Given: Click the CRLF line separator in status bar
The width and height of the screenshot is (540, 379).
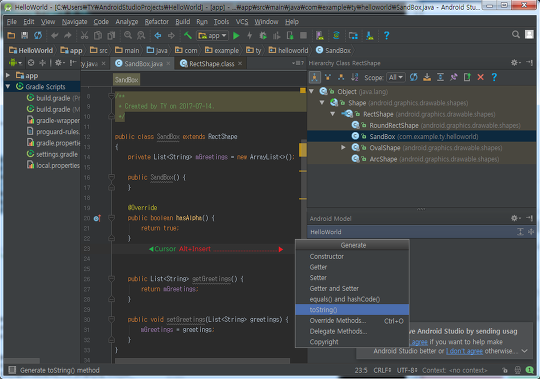Looking at the screenshot, I should [382, 370].
